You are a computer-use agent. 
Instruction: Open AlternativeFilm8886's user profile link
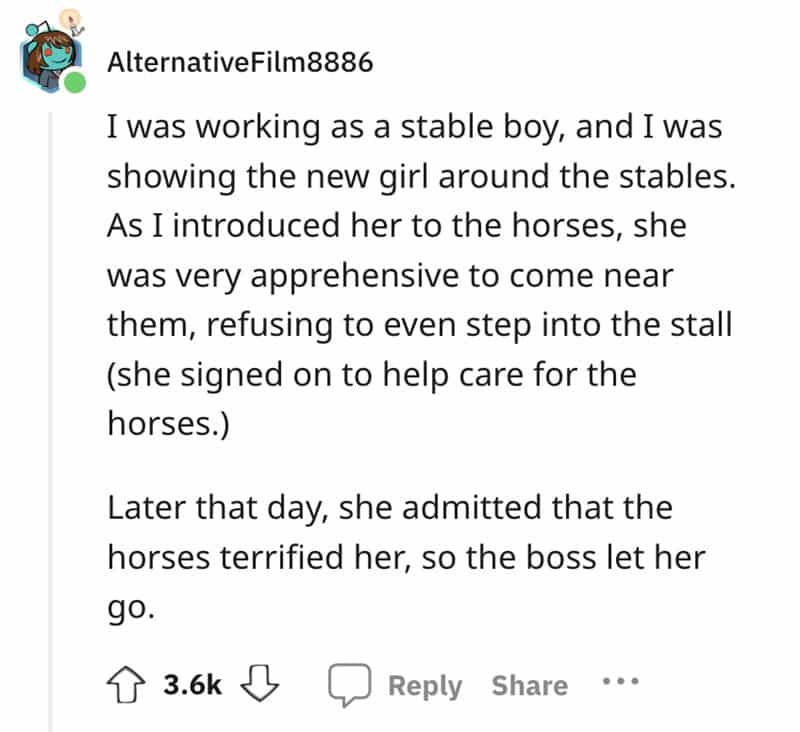click(239, 63)
